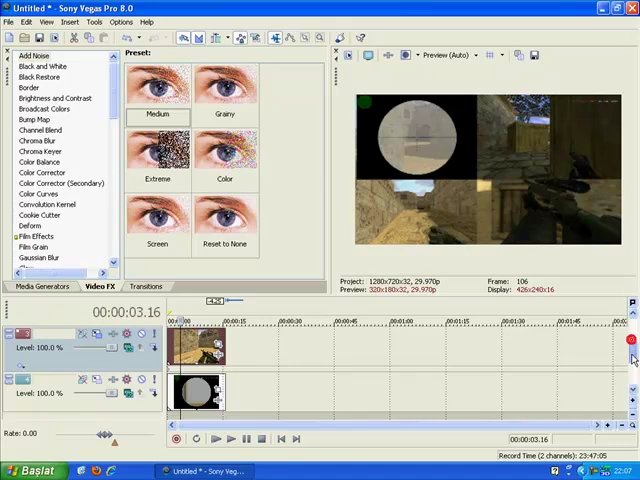Toggle Automatic Crossfades in the toolbar

click(x=199, y=38)
